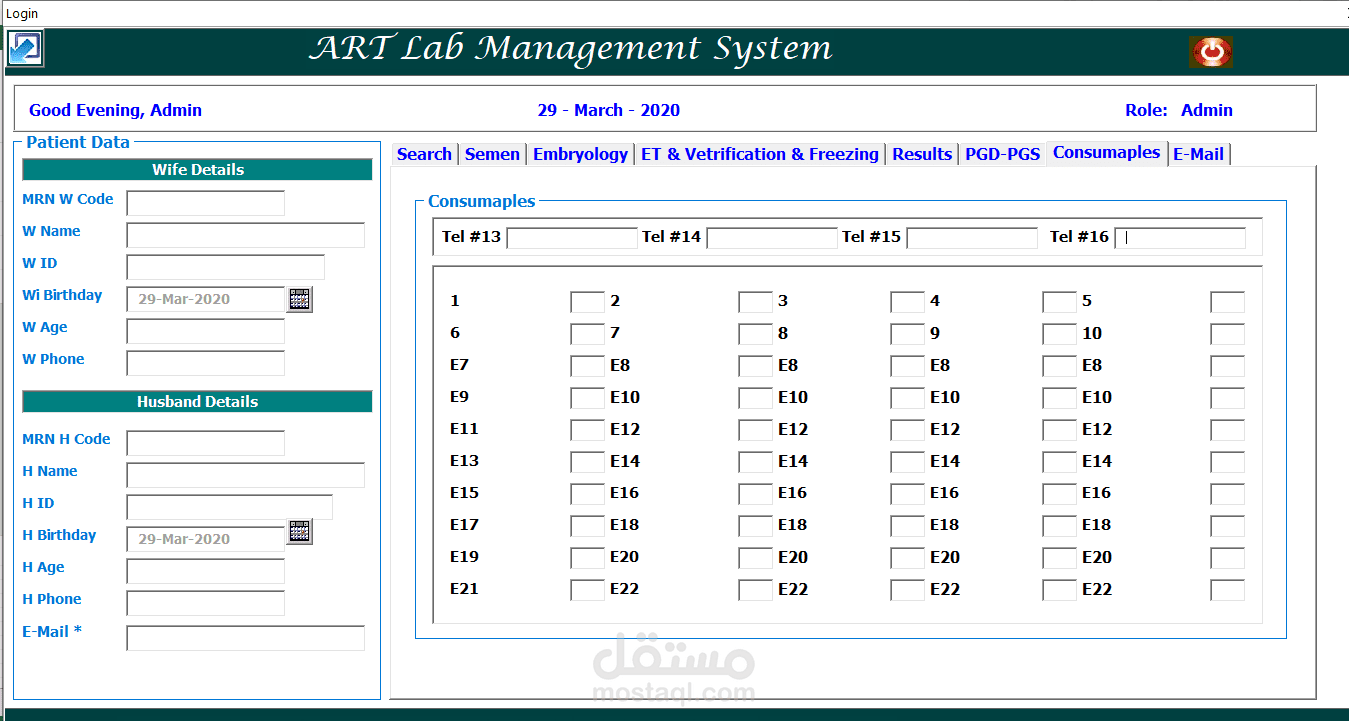The width and height of the screenshot is (1349, 721).
Task: Click the H Birthday date field
Action: (206, 539)
